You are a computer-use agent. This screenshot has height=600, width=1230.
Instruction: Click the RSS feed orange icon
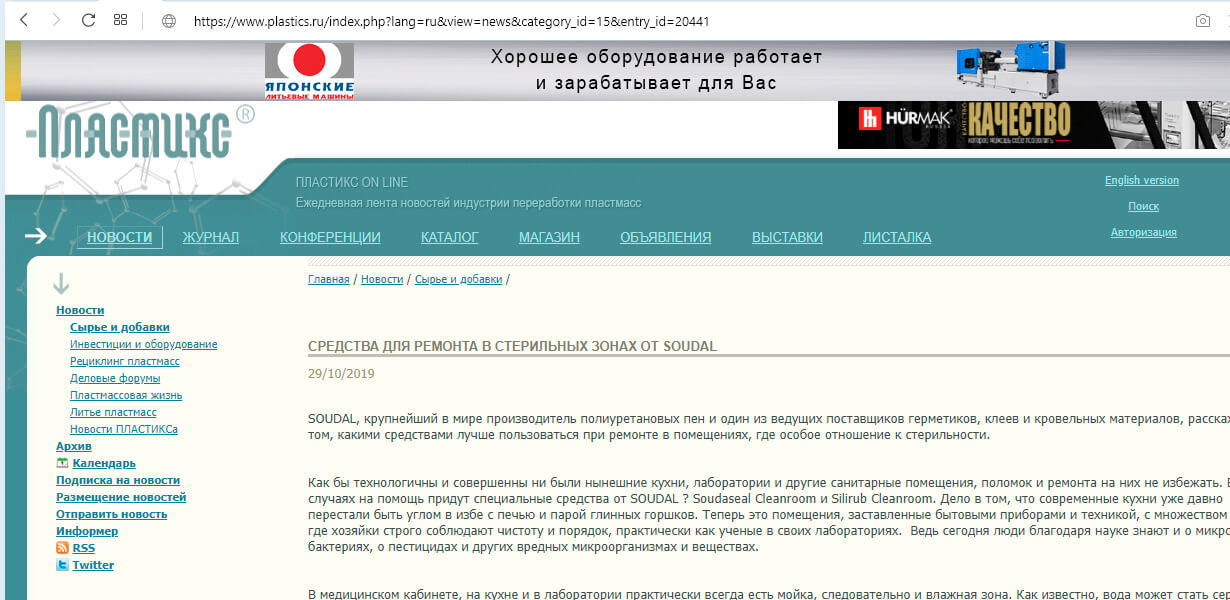click(x=62, y=548)
